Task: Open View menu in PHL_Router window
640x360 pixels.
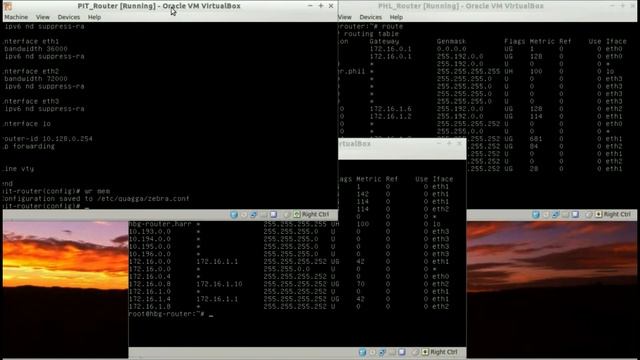Action: click(x=345, y=17)
